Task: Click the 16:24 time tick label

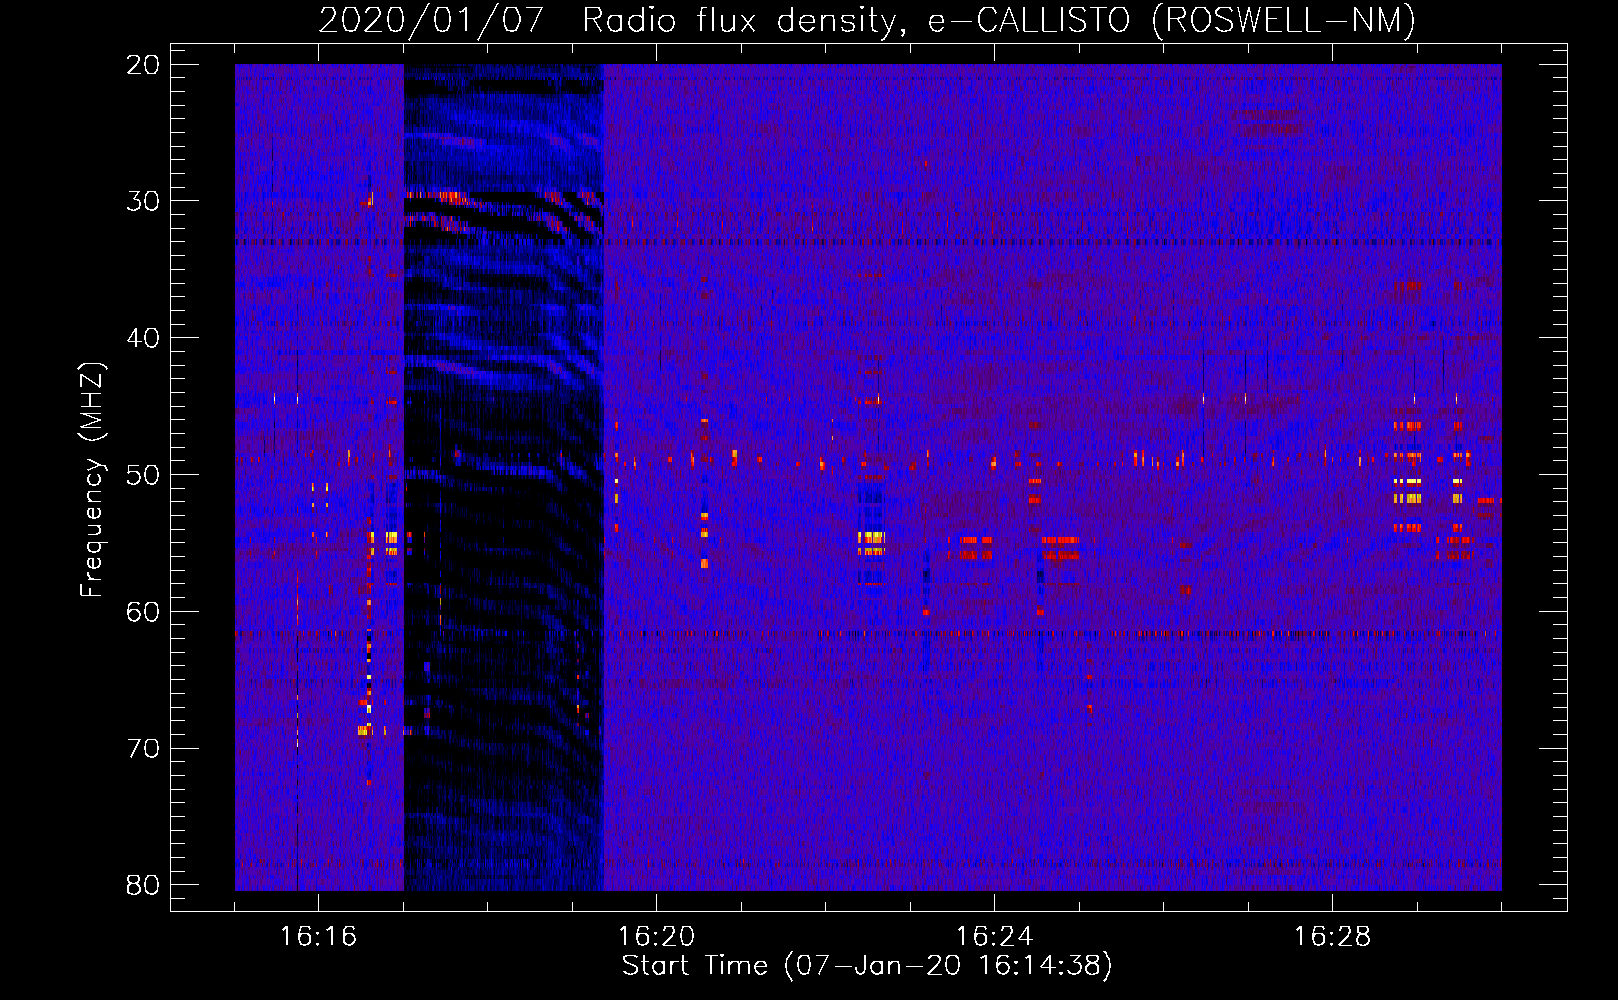Action: pyautogui.click(x=994, y=937)
